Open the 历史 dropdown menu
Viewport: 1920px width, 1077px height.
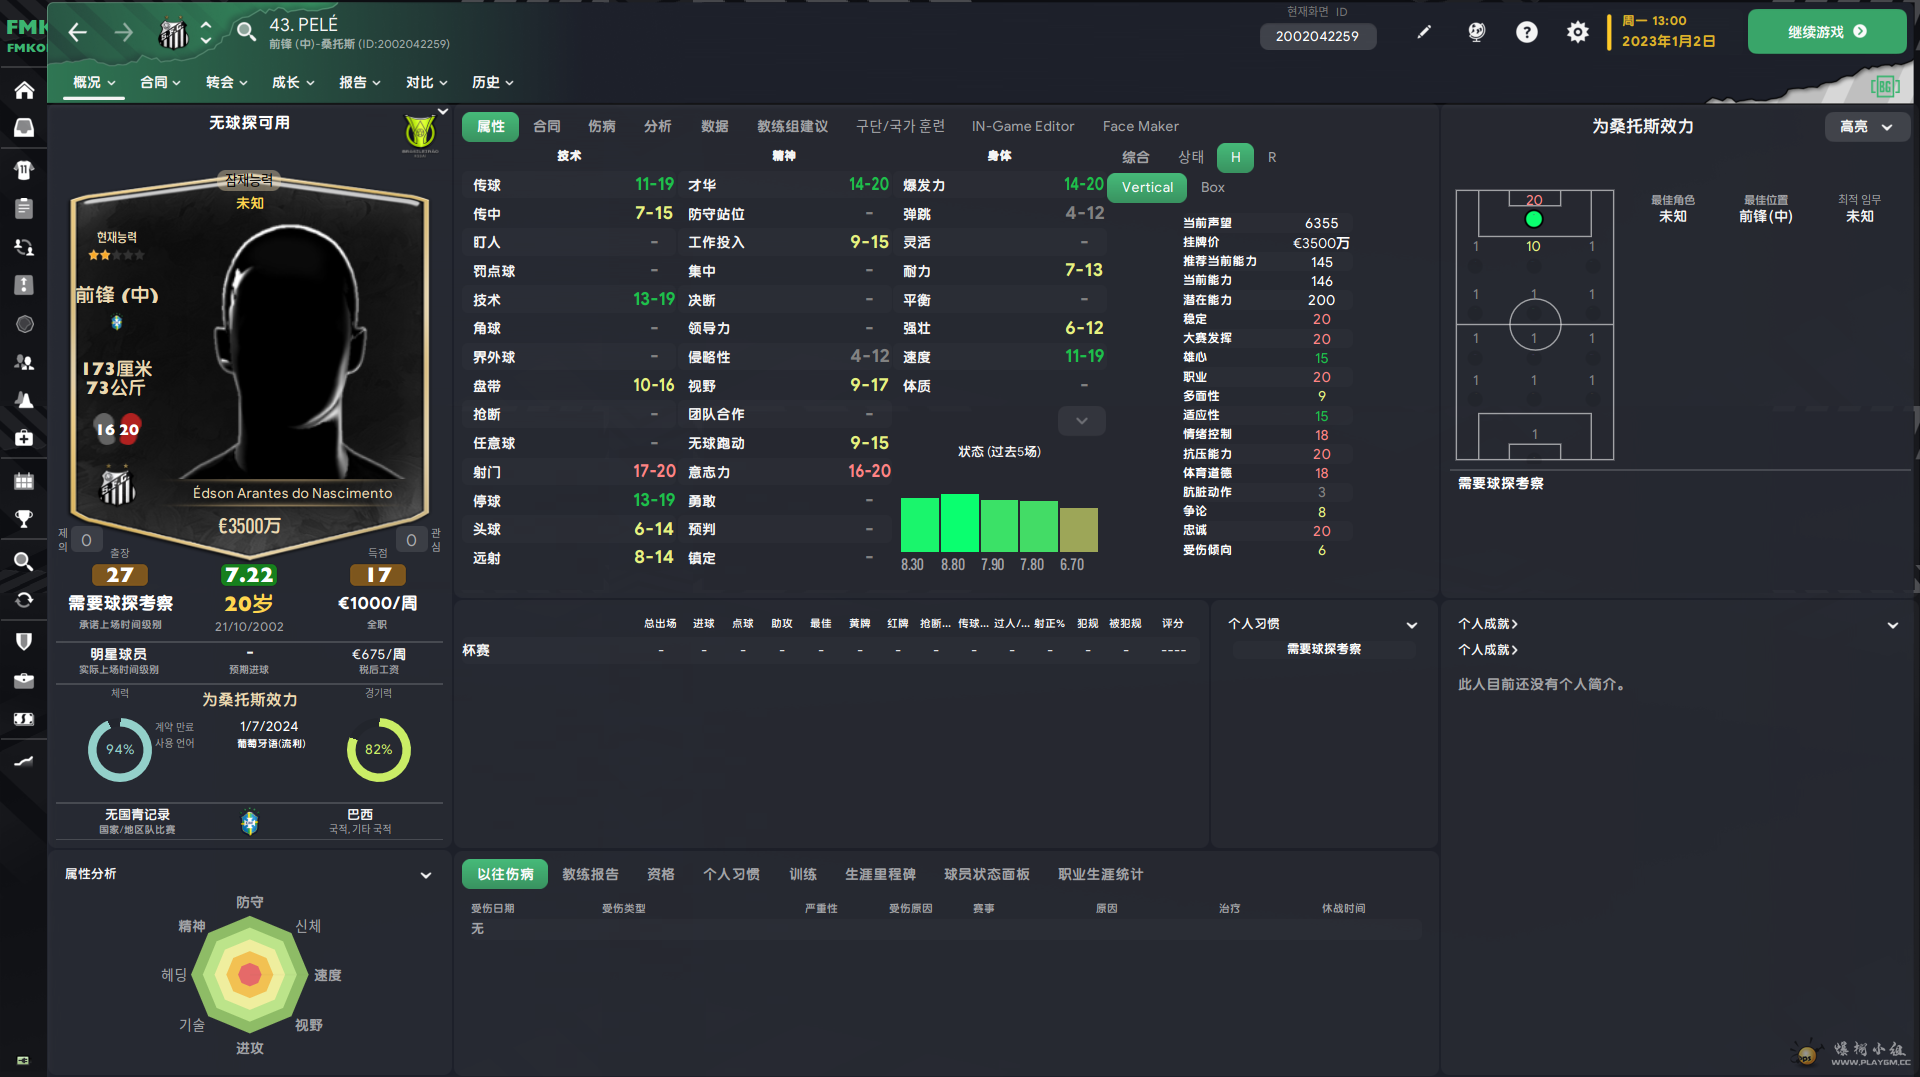coord(492,82)
